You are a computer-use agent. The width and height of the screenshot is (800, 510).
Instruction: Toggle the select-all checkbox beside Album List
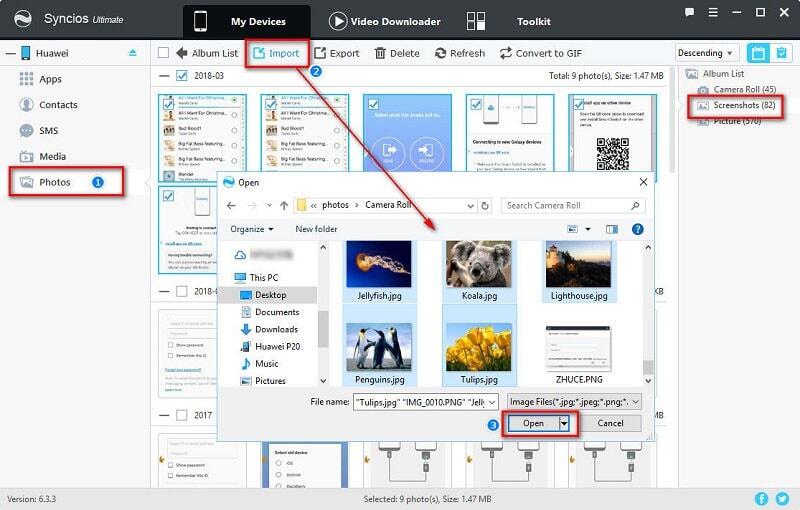coord(164,53)
